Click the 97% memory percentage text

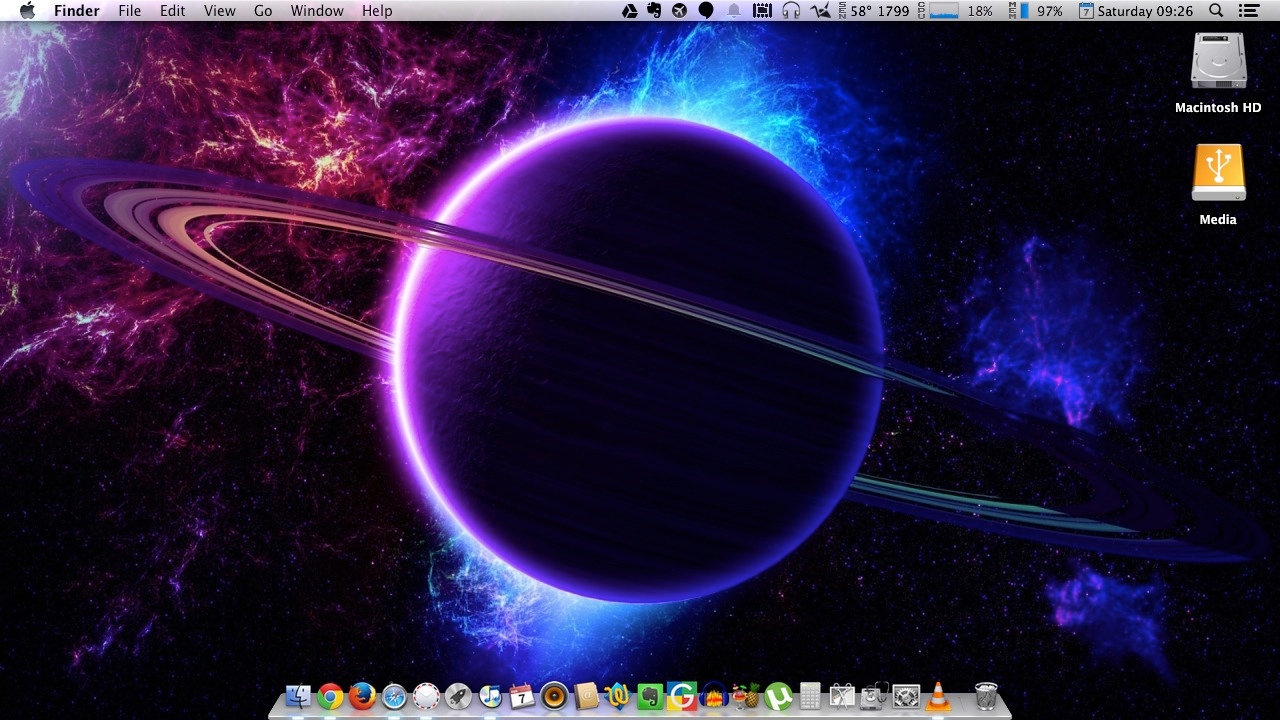[1050, 11]
